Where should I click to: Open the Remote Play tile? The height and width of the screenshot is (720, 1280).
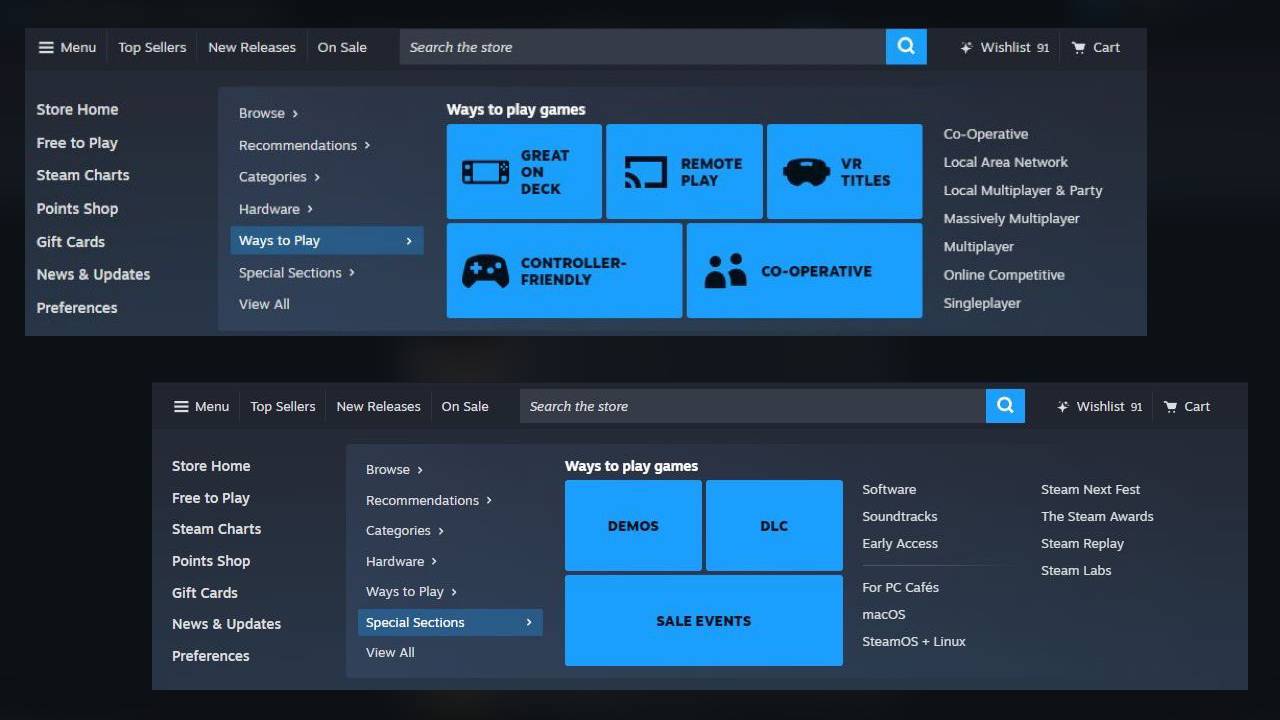(x=684, y=171)
